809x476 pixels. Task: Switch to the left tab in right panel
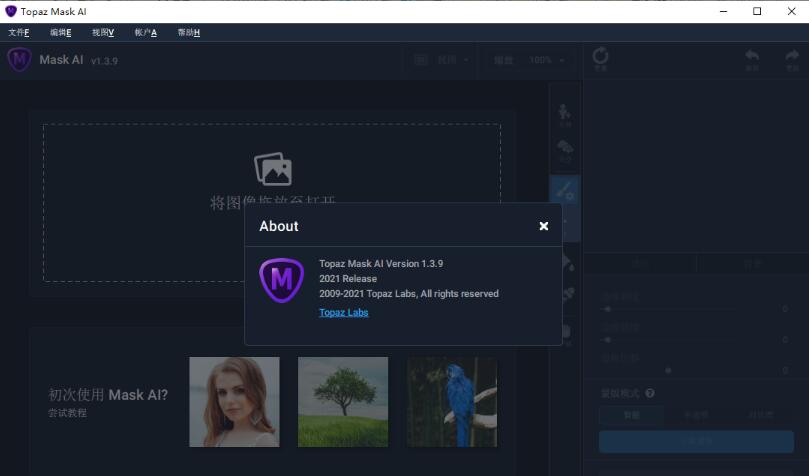coord(640,264)
